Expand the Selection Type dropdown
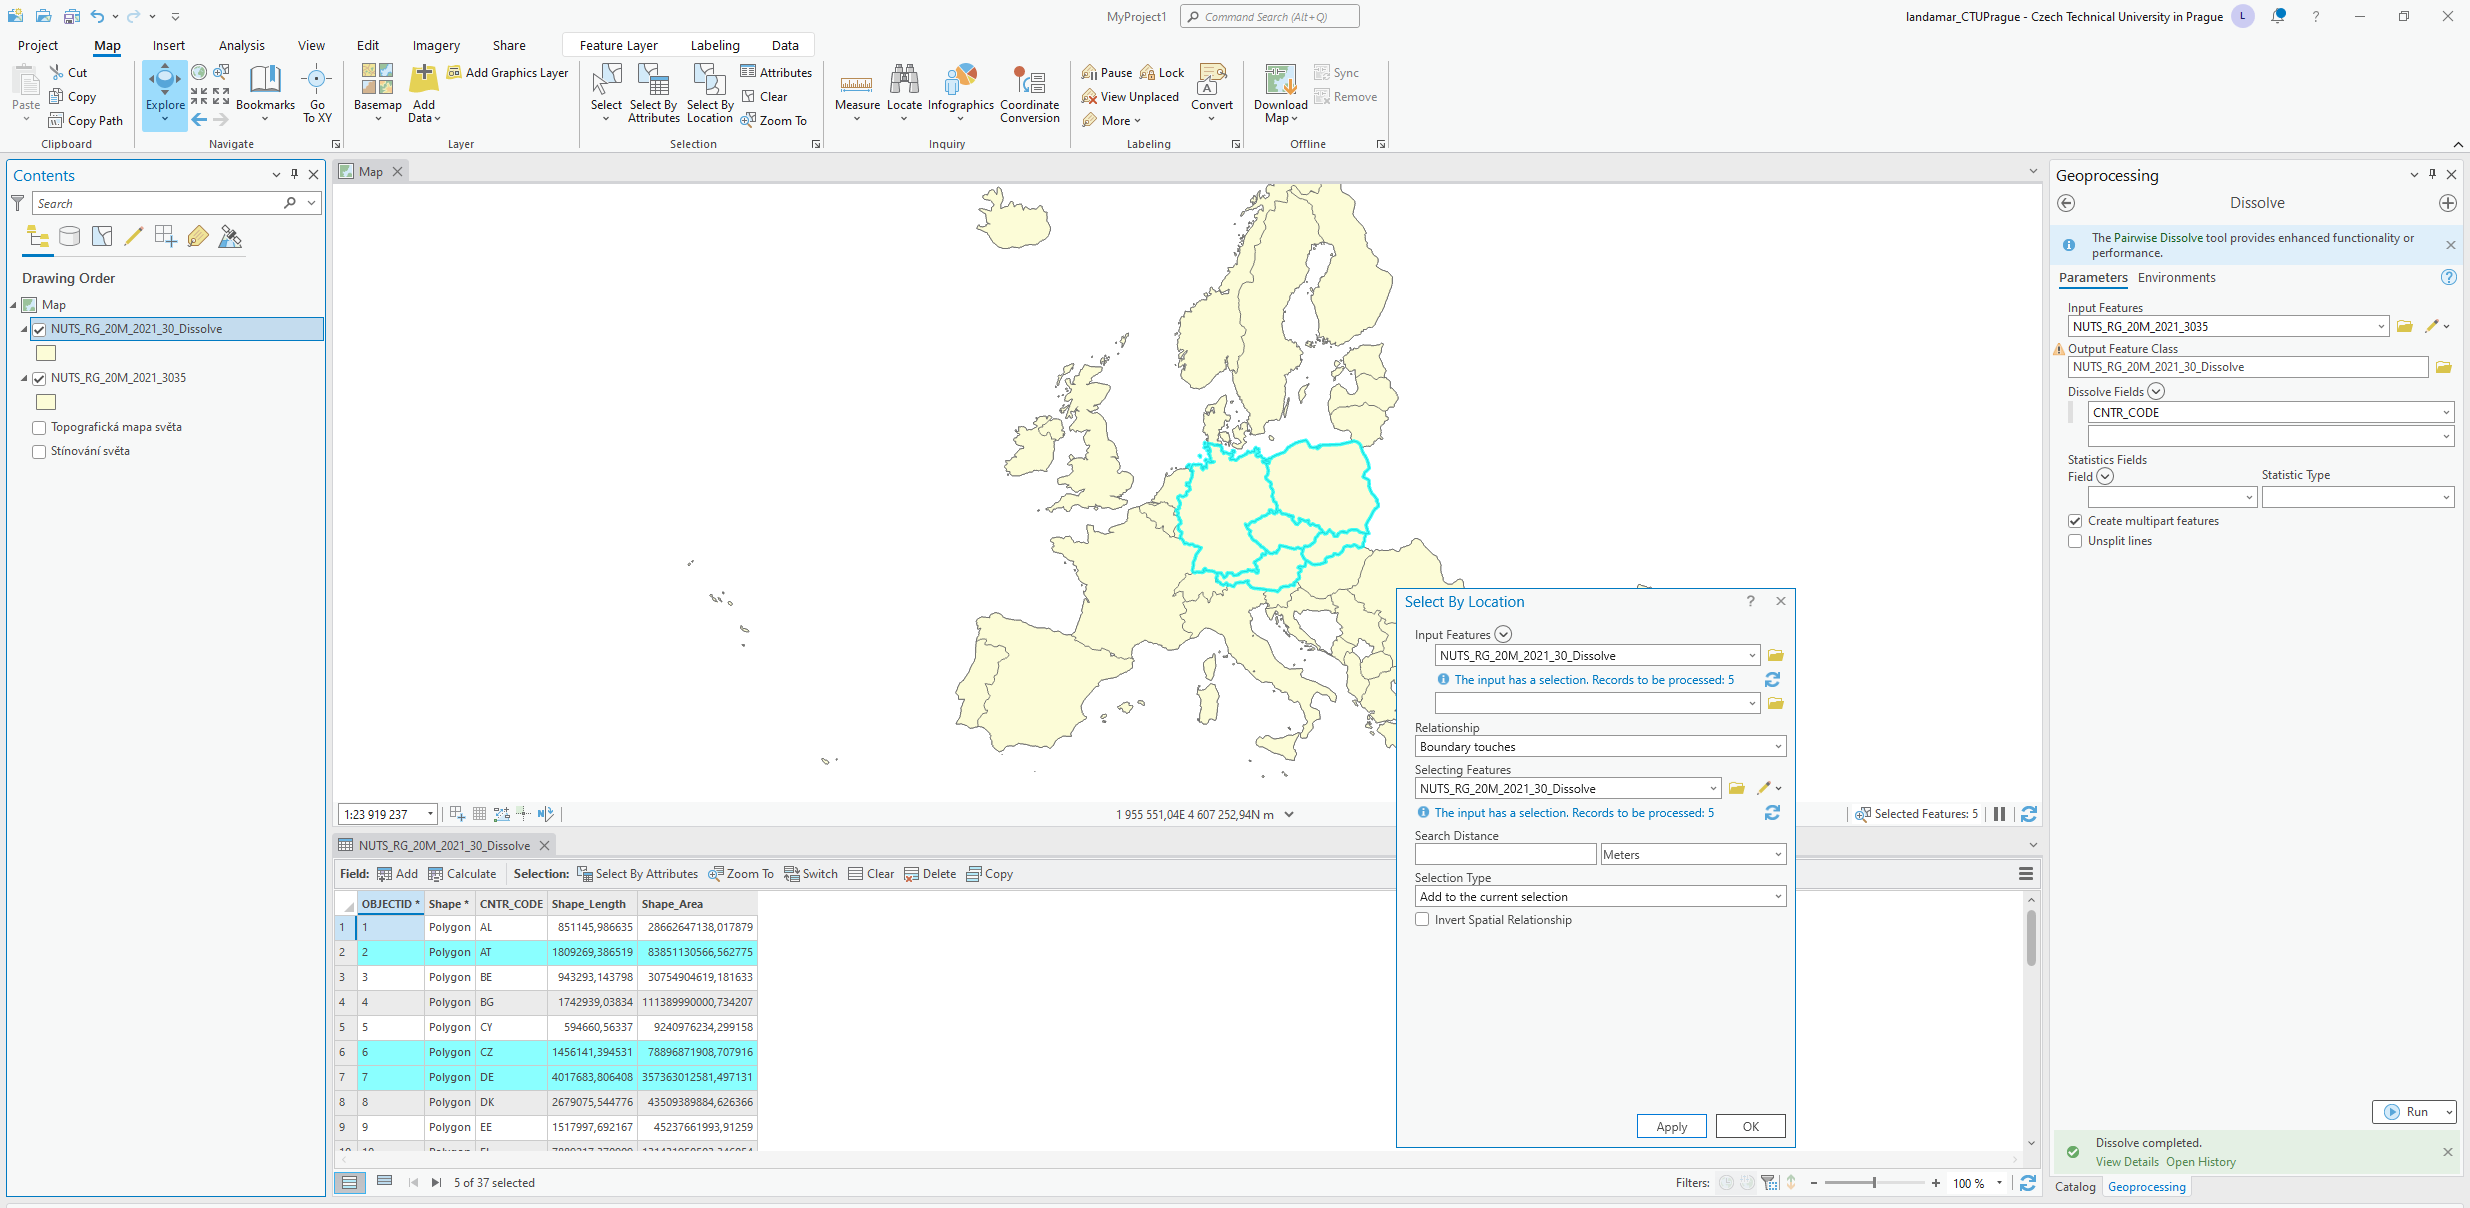Screen dimensions: 2470x1208 (x=1774, y=896)
